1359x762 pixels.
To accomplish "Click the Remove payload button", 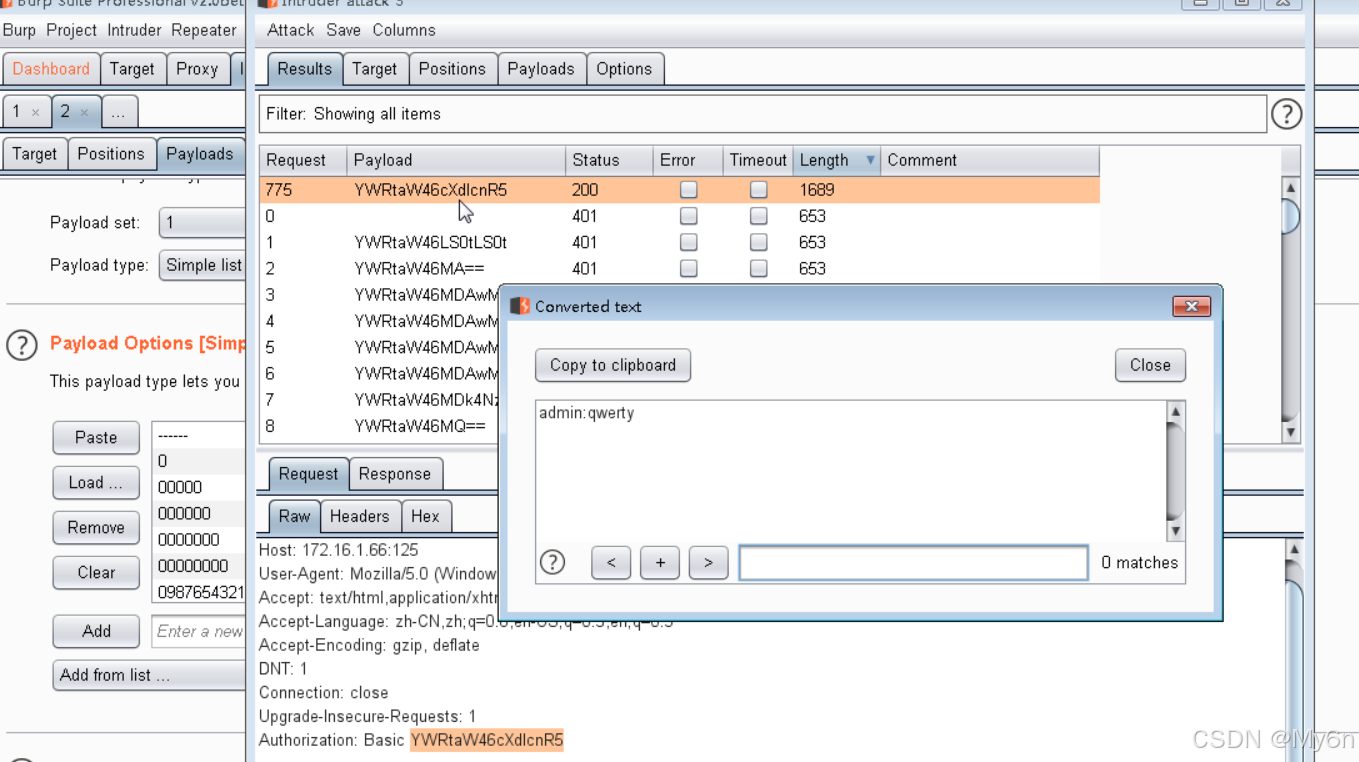I will tap(96, 527).
